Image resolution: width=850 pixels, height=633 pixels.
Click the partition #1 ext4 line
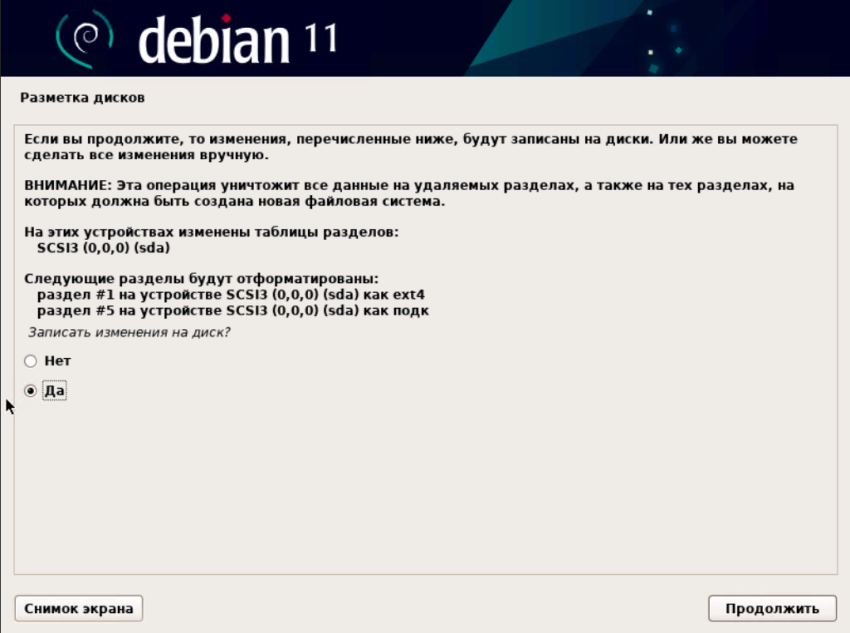[231, 295]
